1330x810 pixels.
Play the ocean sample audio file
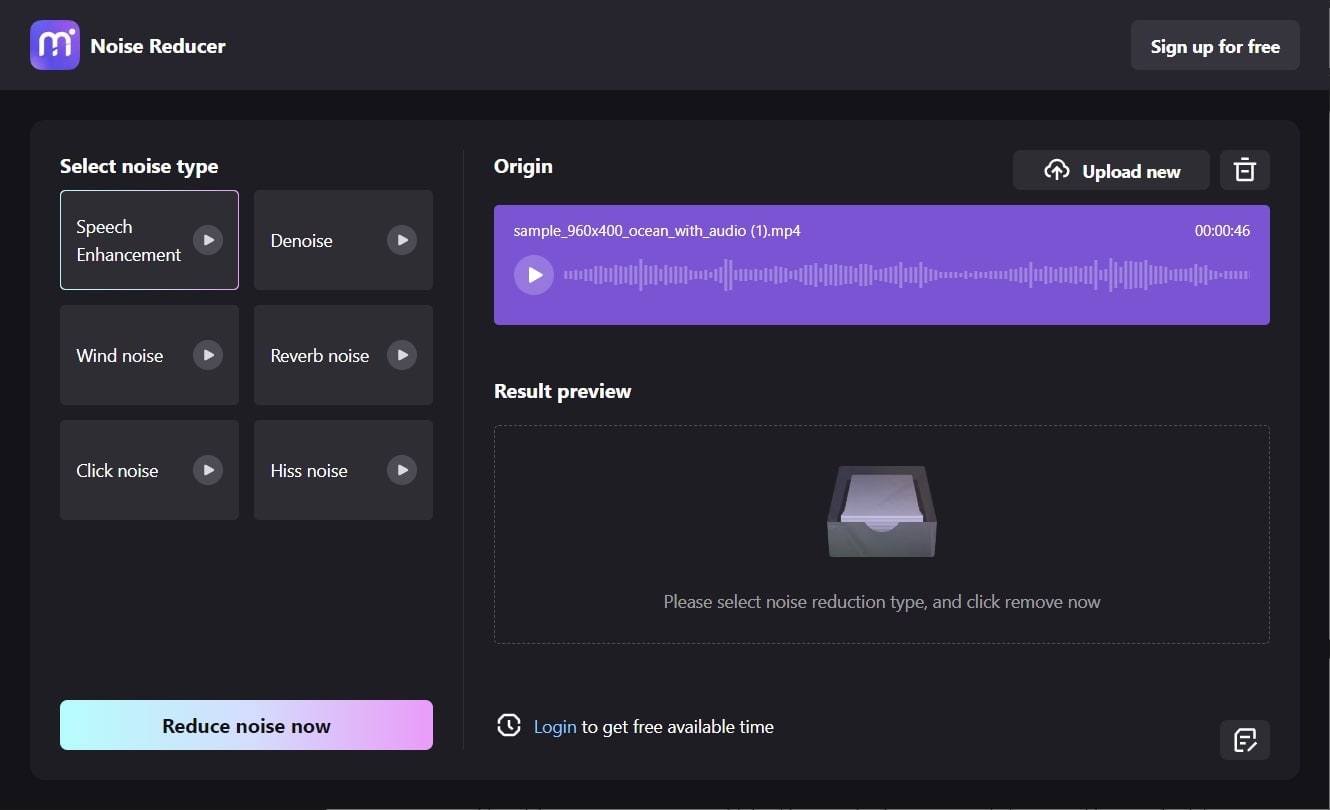click(x=533, y=274)
